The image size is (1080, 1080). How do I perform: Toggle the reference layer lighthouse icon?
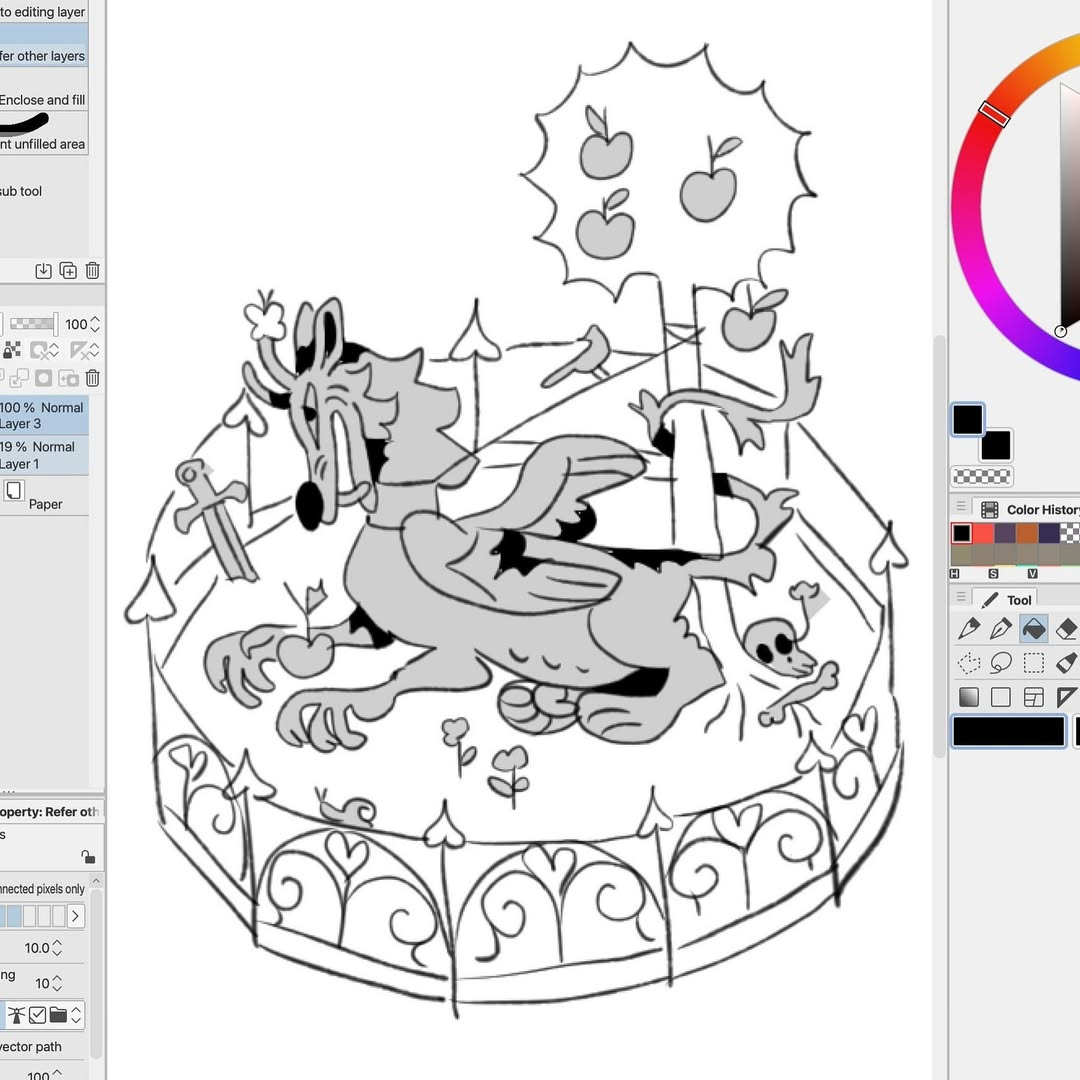pyautogui.click(x=16, y=1015)
